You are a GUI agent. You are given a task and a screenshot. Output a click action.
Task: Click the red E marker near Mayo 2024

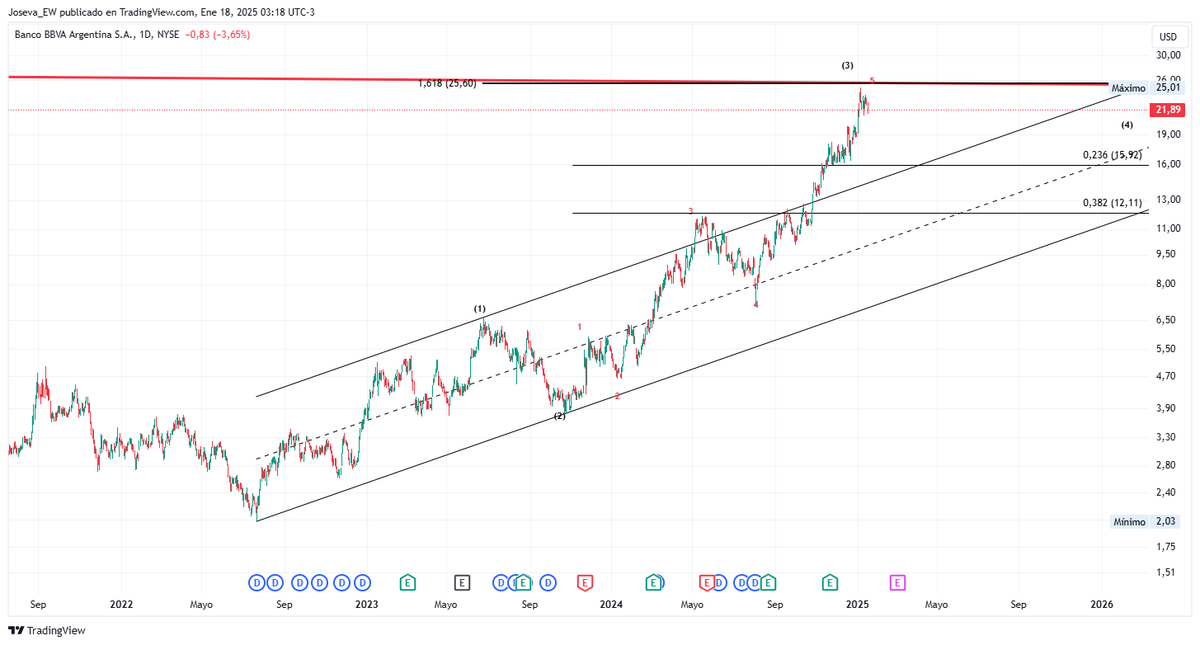706,582
